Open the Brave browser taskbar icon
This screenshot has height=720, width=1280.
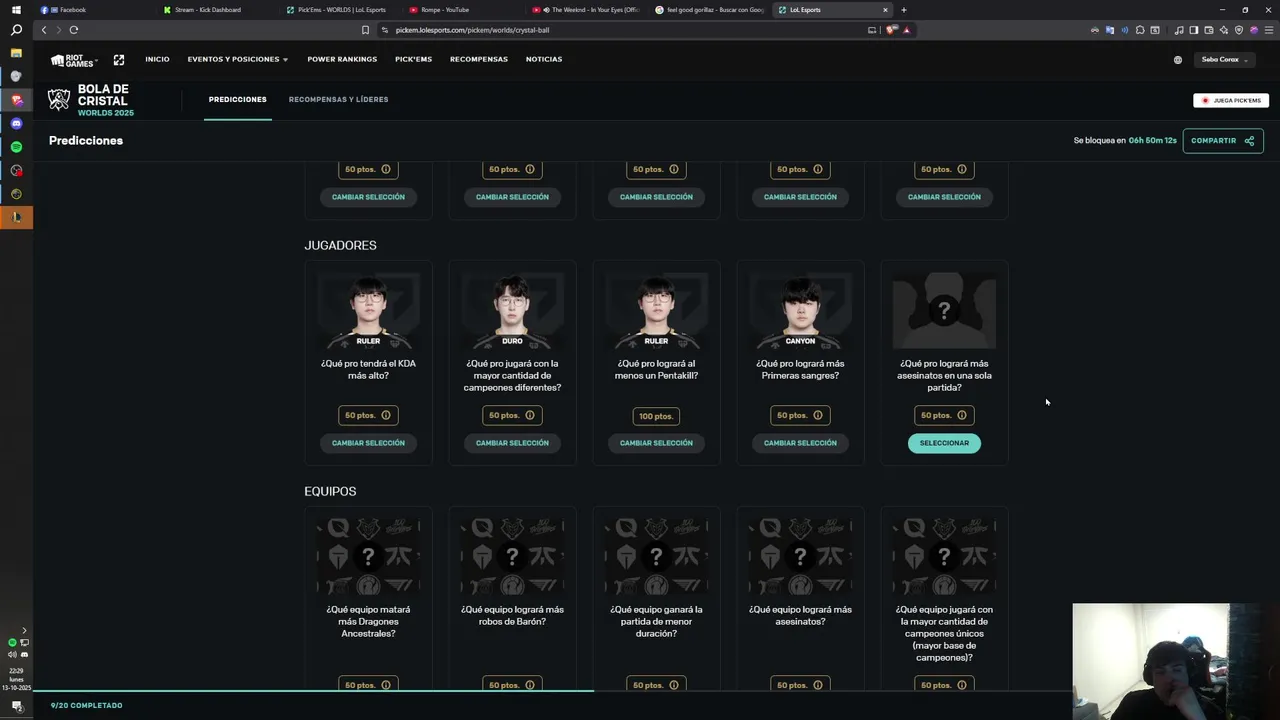click(x=16, y=100)
